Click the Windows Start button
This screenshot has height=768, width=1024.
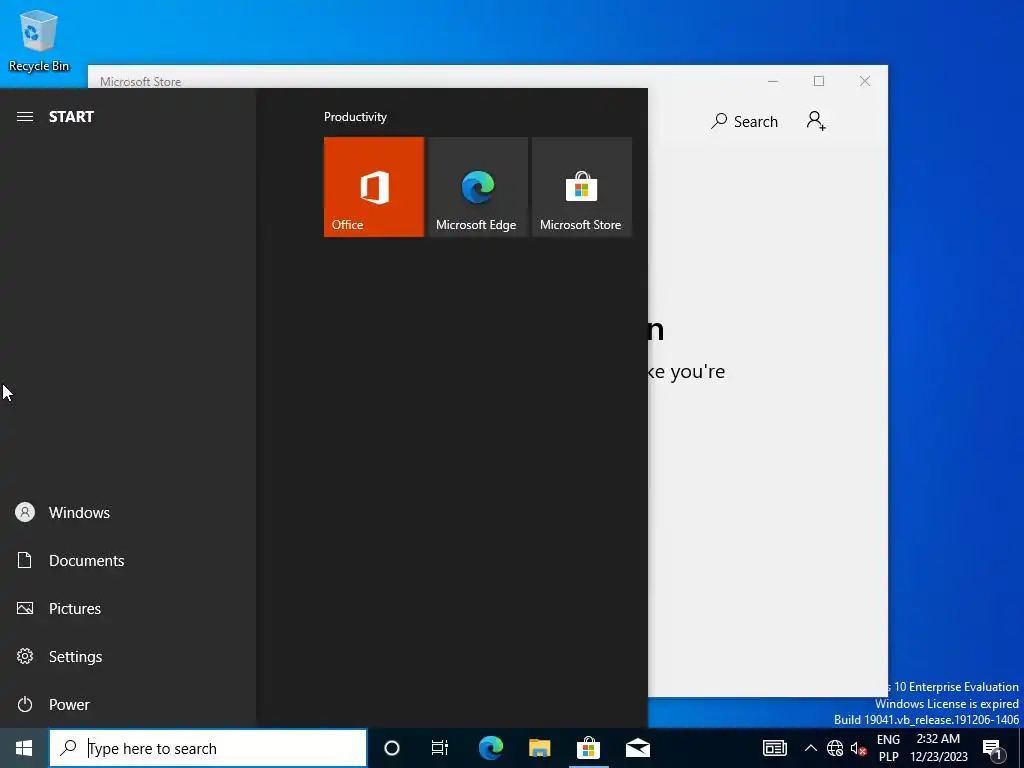point(24,748)
